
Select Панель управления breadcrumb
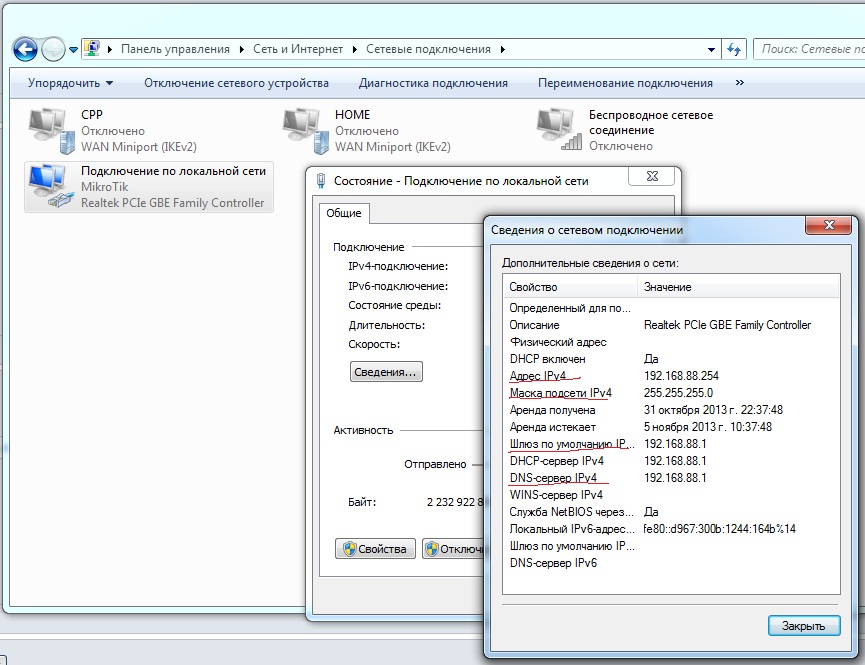[175, 49]
